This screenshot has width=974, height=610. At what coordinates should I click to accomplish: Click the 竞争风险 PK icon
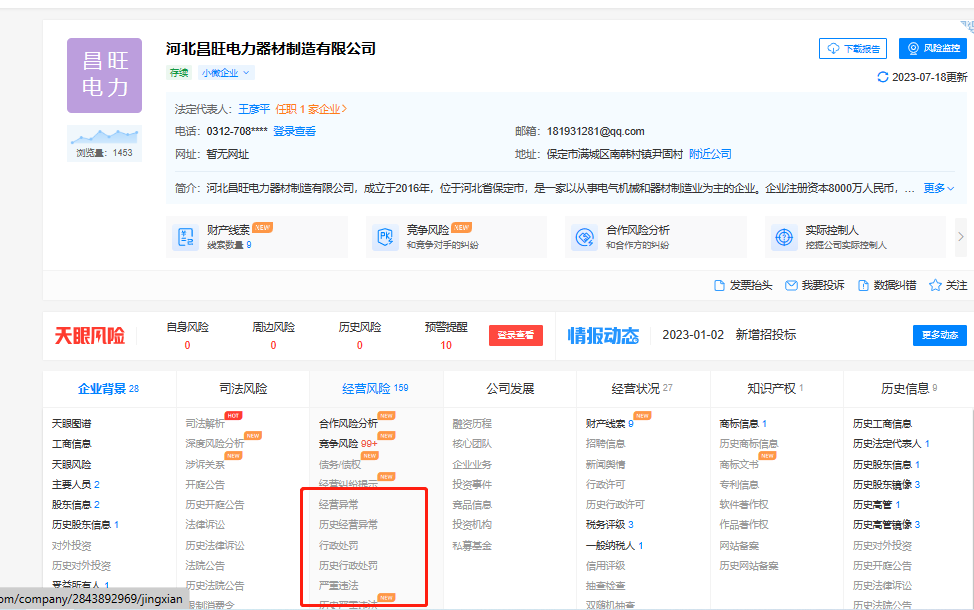click(385, 237)
